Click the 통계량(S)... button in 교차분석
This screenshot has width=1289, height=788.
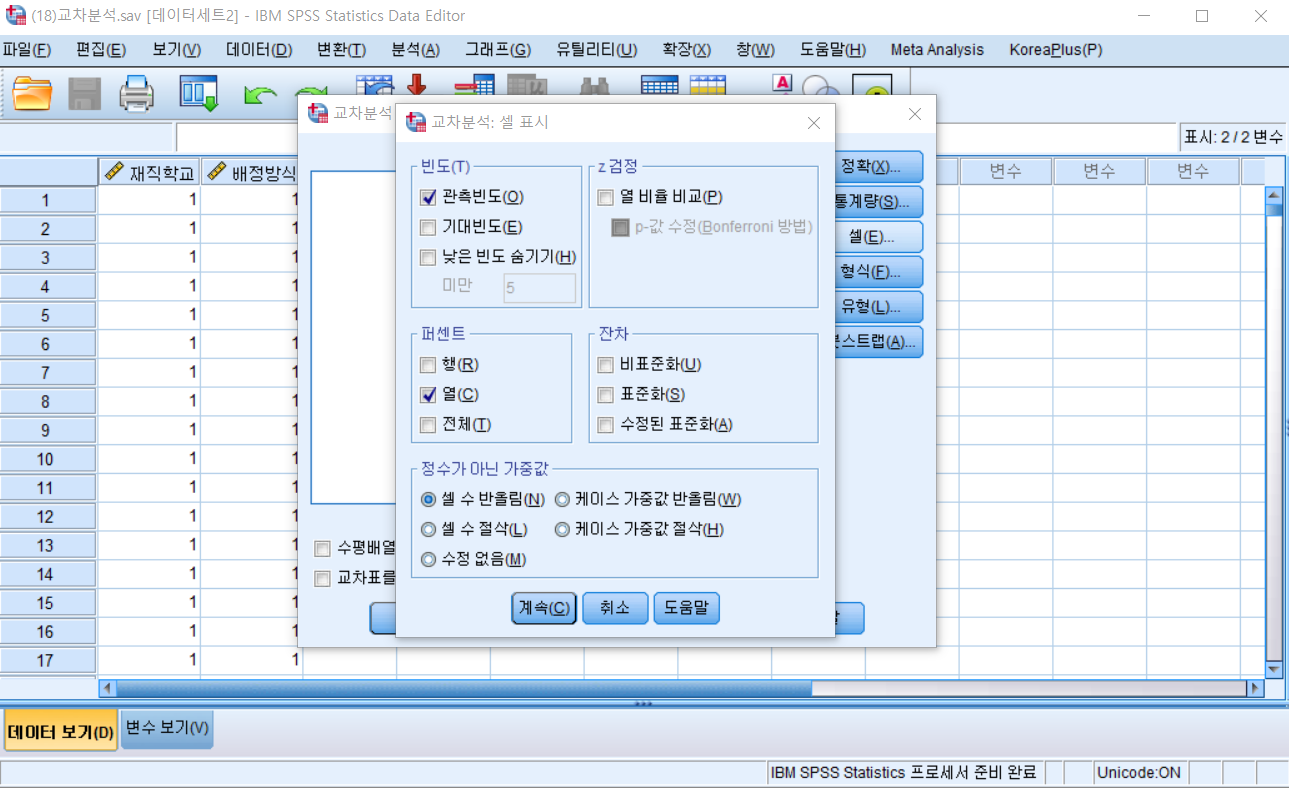point(877,202)
